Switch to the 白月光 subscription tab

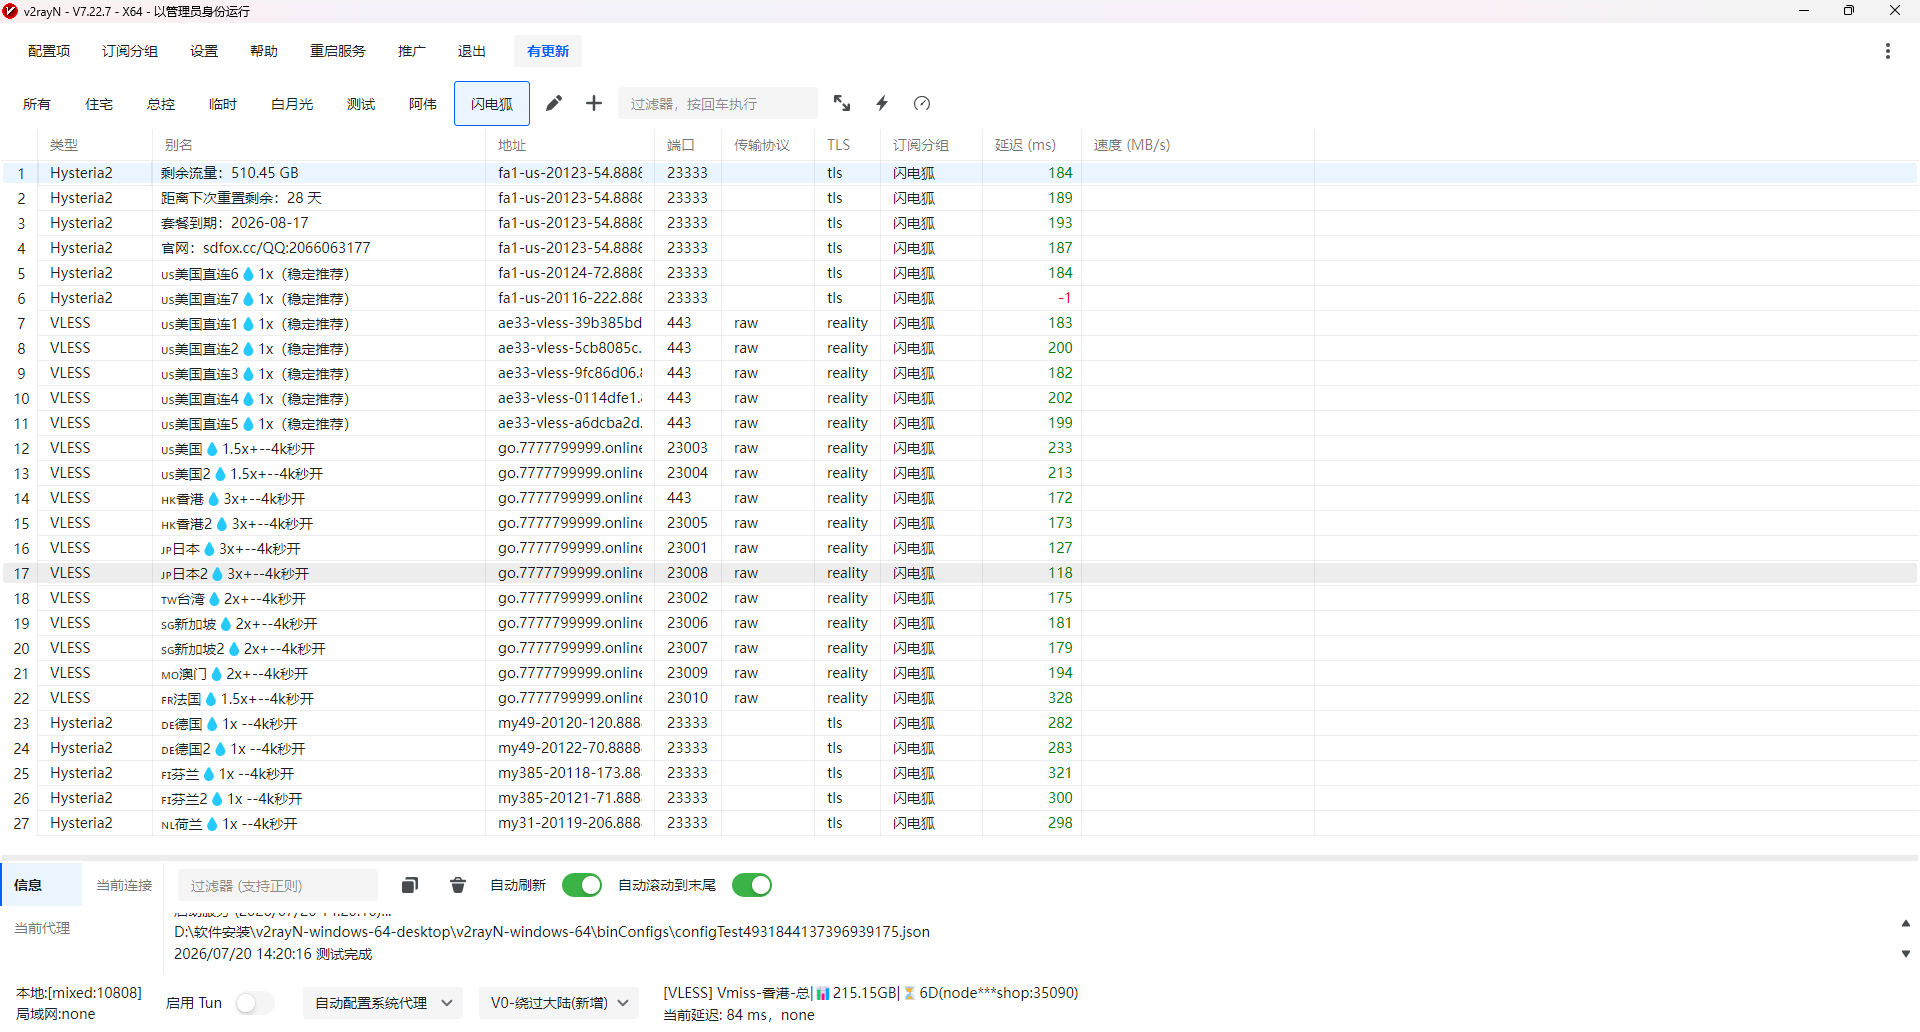point(292,104)
